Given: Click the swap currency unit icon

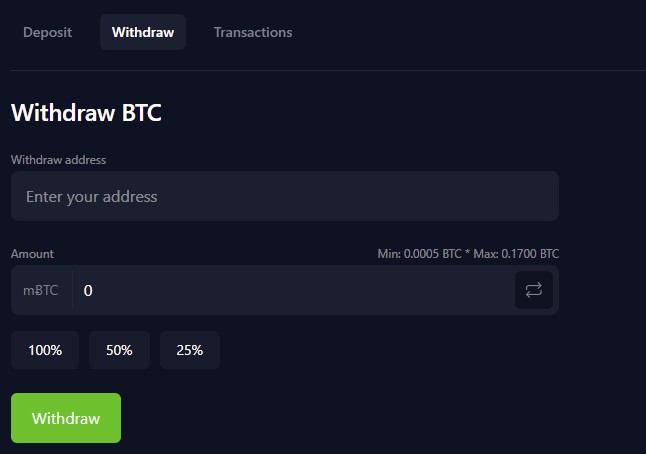Looking at the screenshot, I should (534, 290).
